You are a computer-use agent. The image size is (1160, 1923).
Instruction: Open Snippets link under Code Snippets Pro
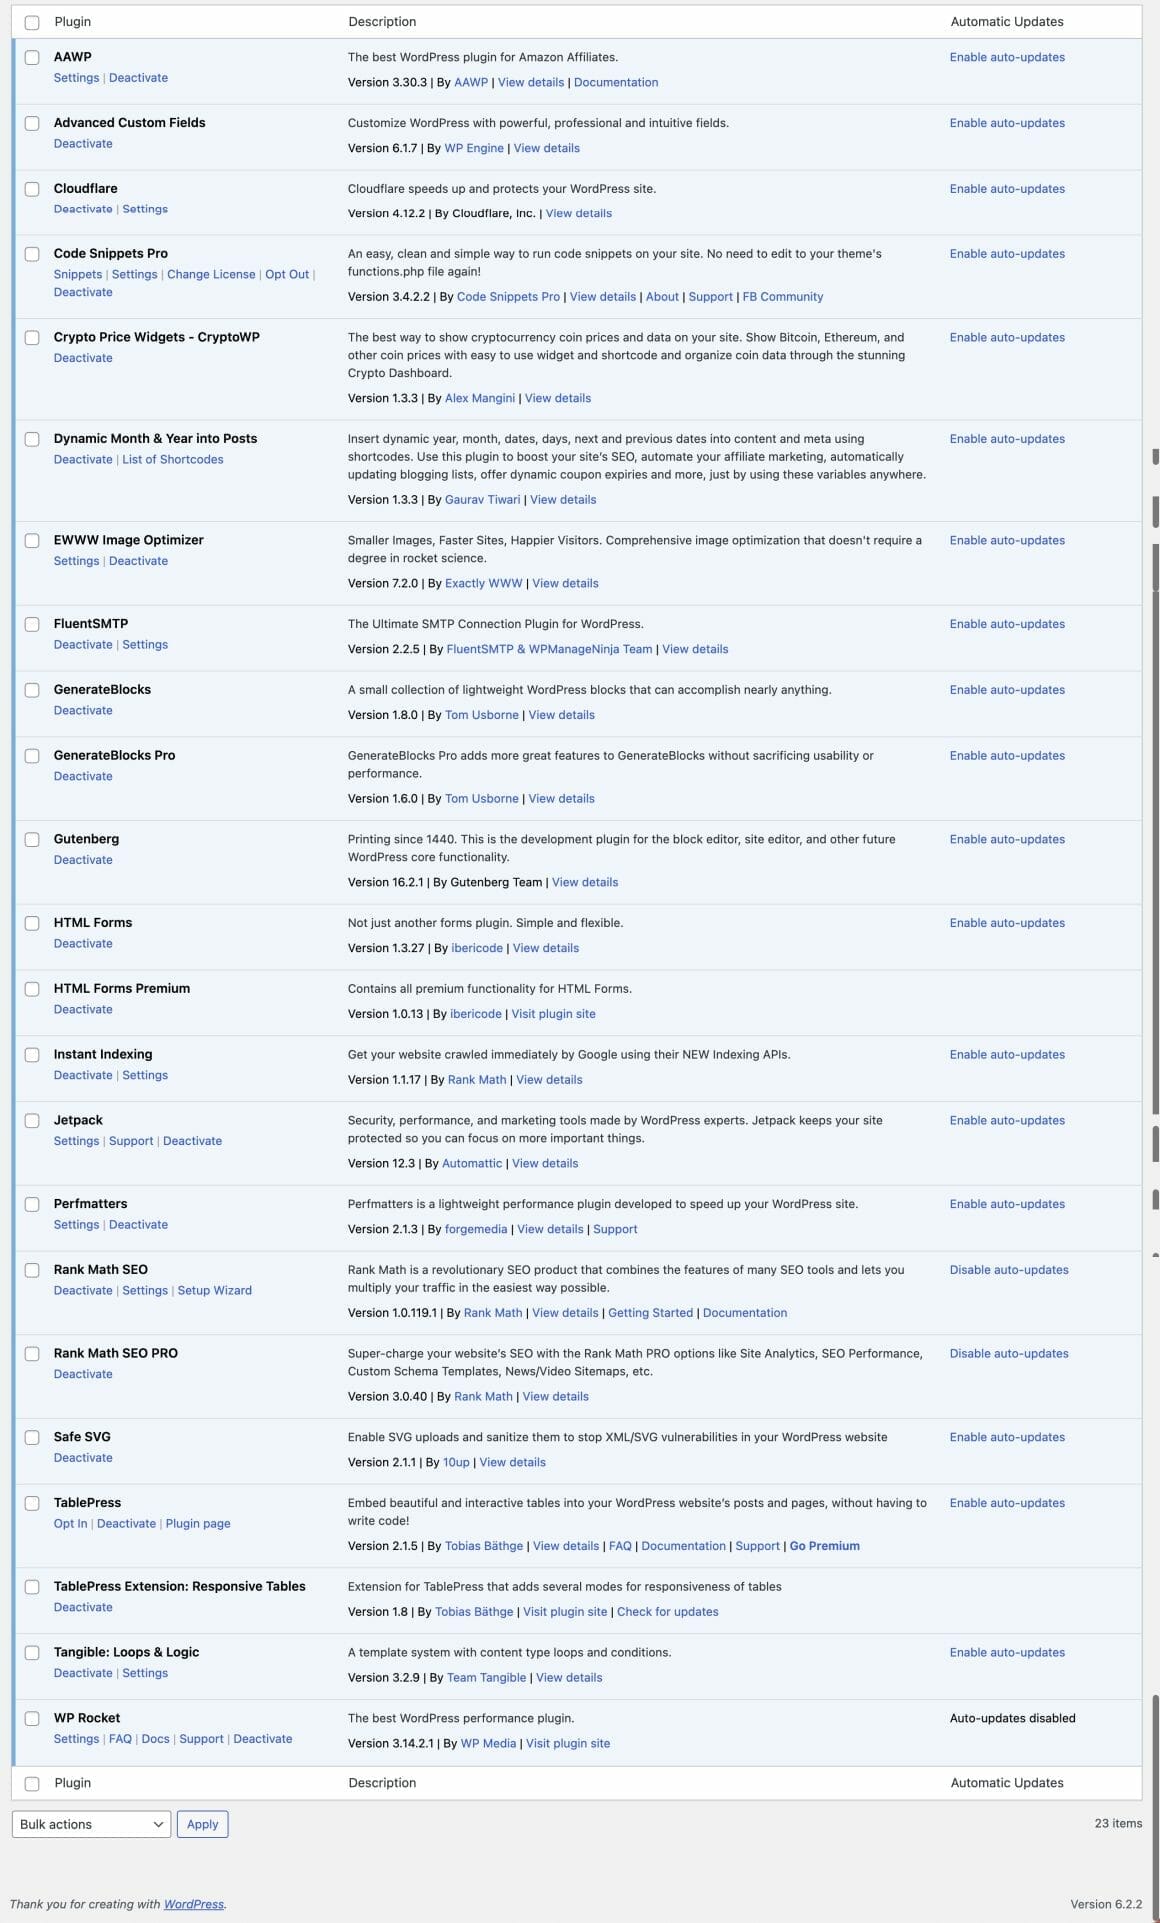(78, 274)
